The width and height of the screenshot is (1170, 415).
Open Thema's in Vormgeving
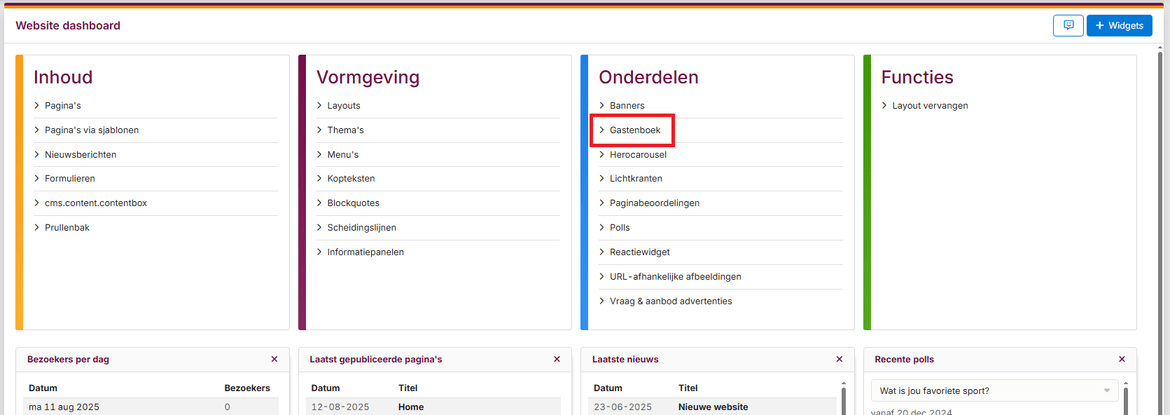(x=345, y=130)
